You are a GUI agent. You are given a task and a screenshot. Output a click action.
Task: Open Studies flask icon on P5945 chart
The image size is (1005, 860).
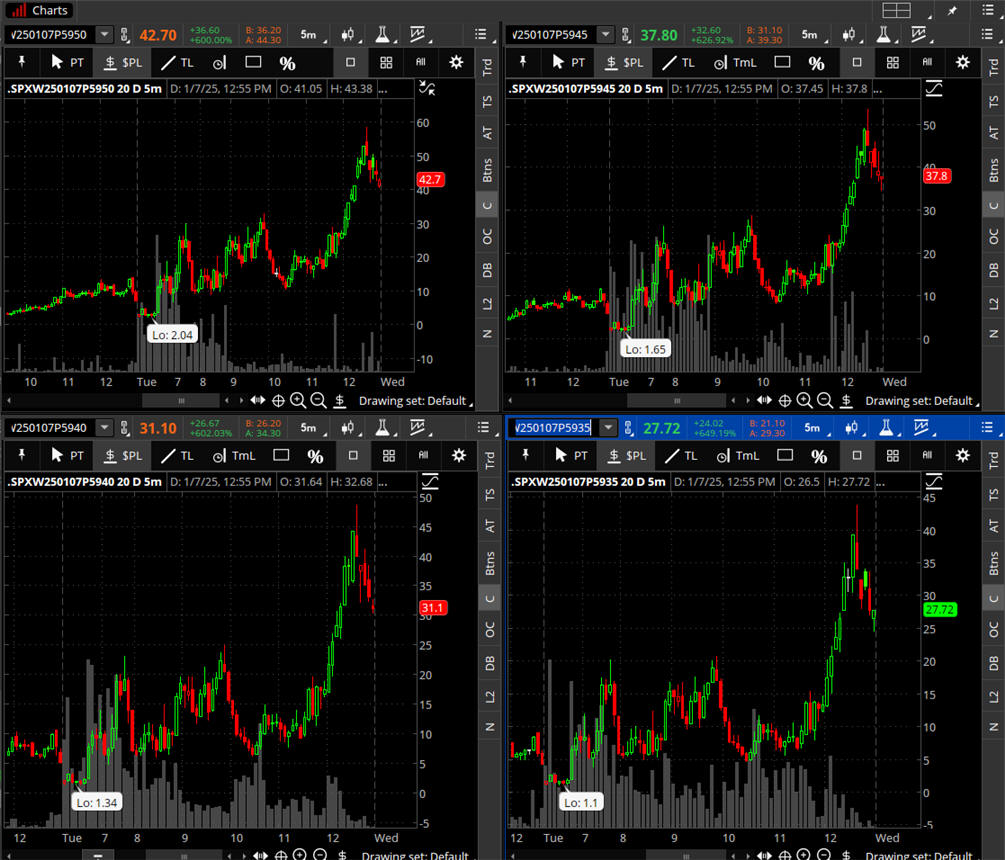coord(885,35)
